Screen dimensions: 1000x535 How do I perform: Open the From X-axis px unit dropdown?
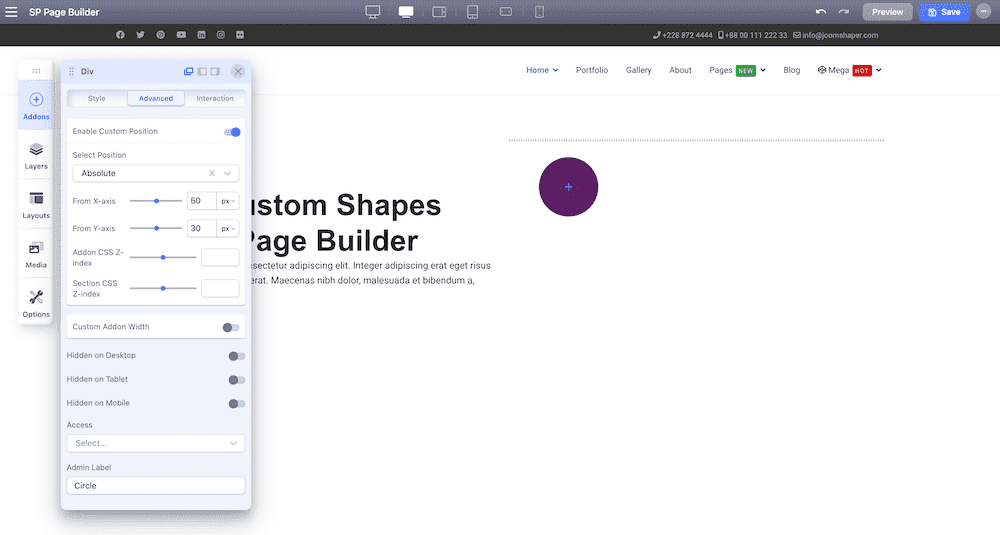point(228,201)
